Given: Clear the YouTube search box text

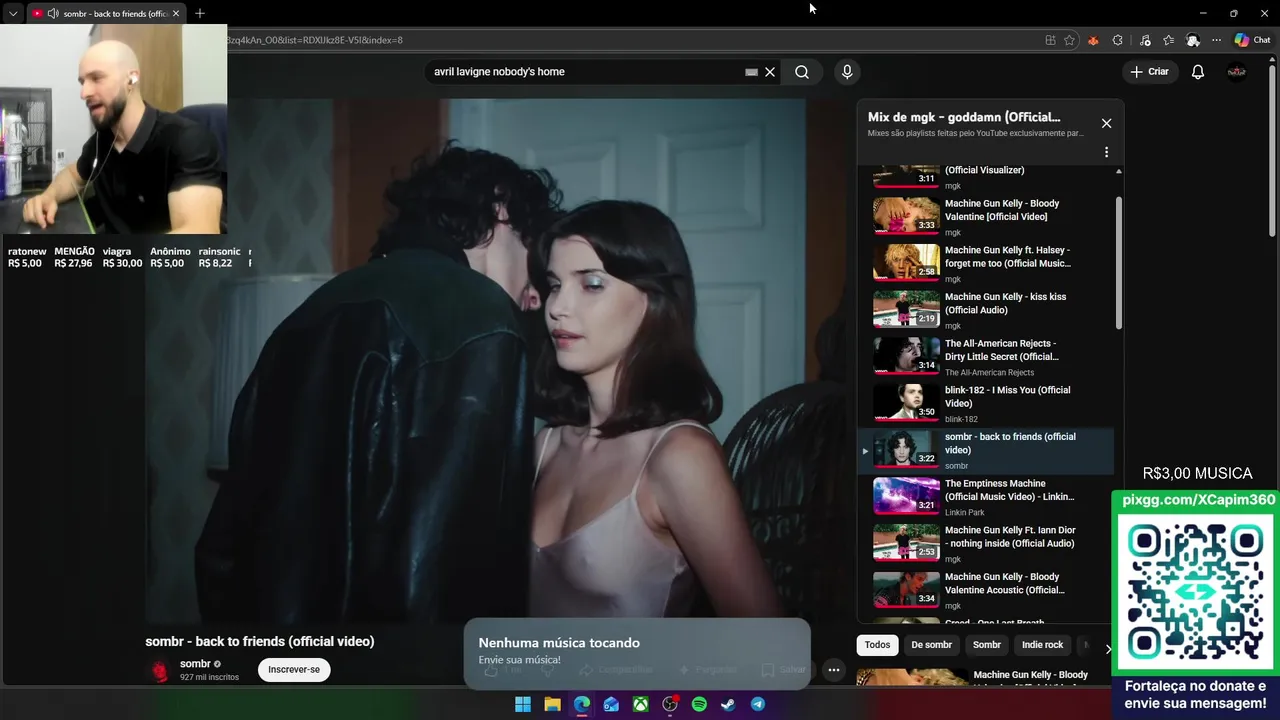Looking at the screenshot, I should [x=770, y=72].
